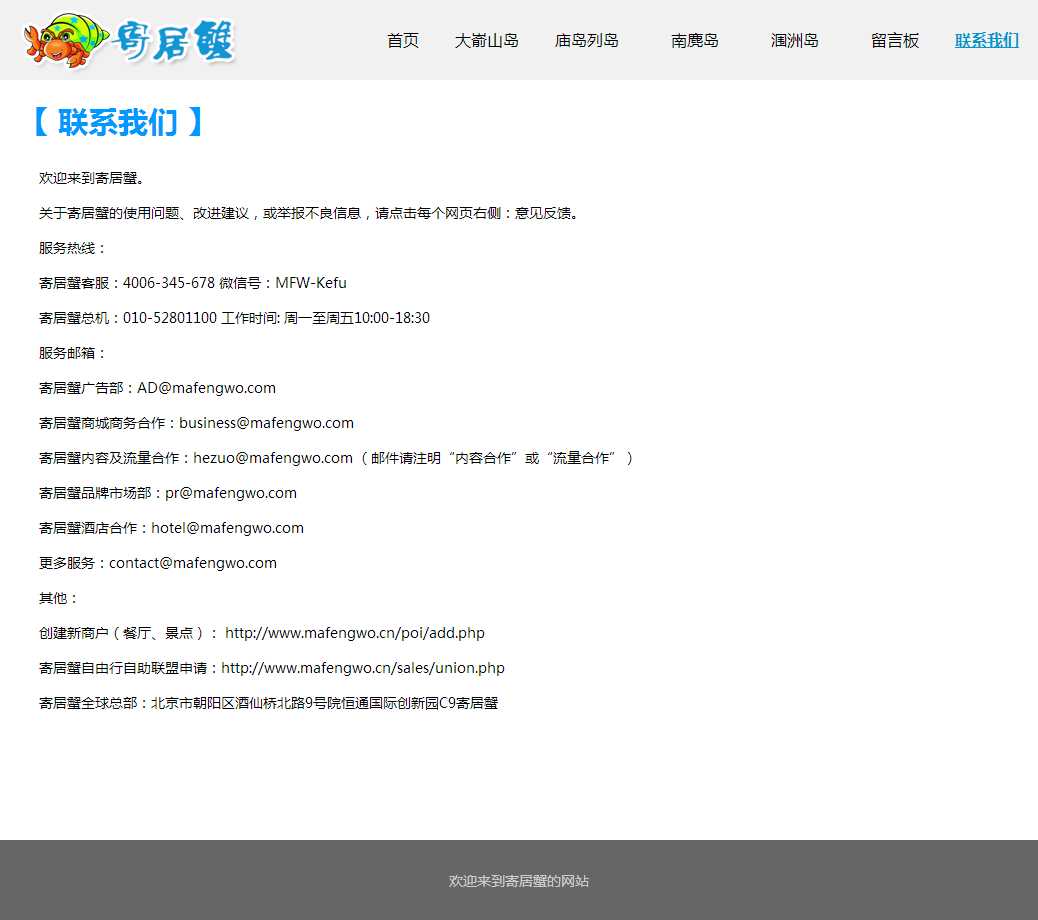1038x920 pixels.
Task: Open the sales/union.php URL link
Action: point(363,668)
